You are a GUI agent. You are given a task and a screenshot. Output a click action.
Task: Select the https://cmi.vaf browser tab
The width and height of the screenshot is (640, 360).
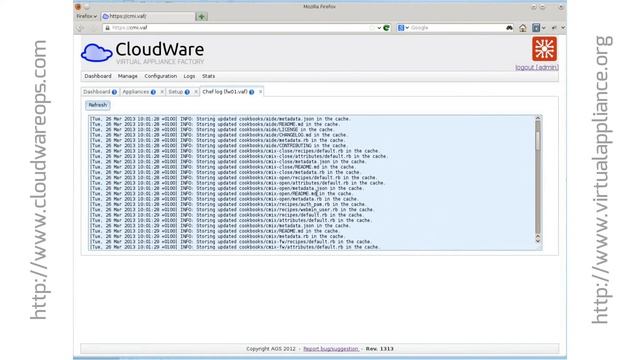pyautogui.click(x=148, y=16)
